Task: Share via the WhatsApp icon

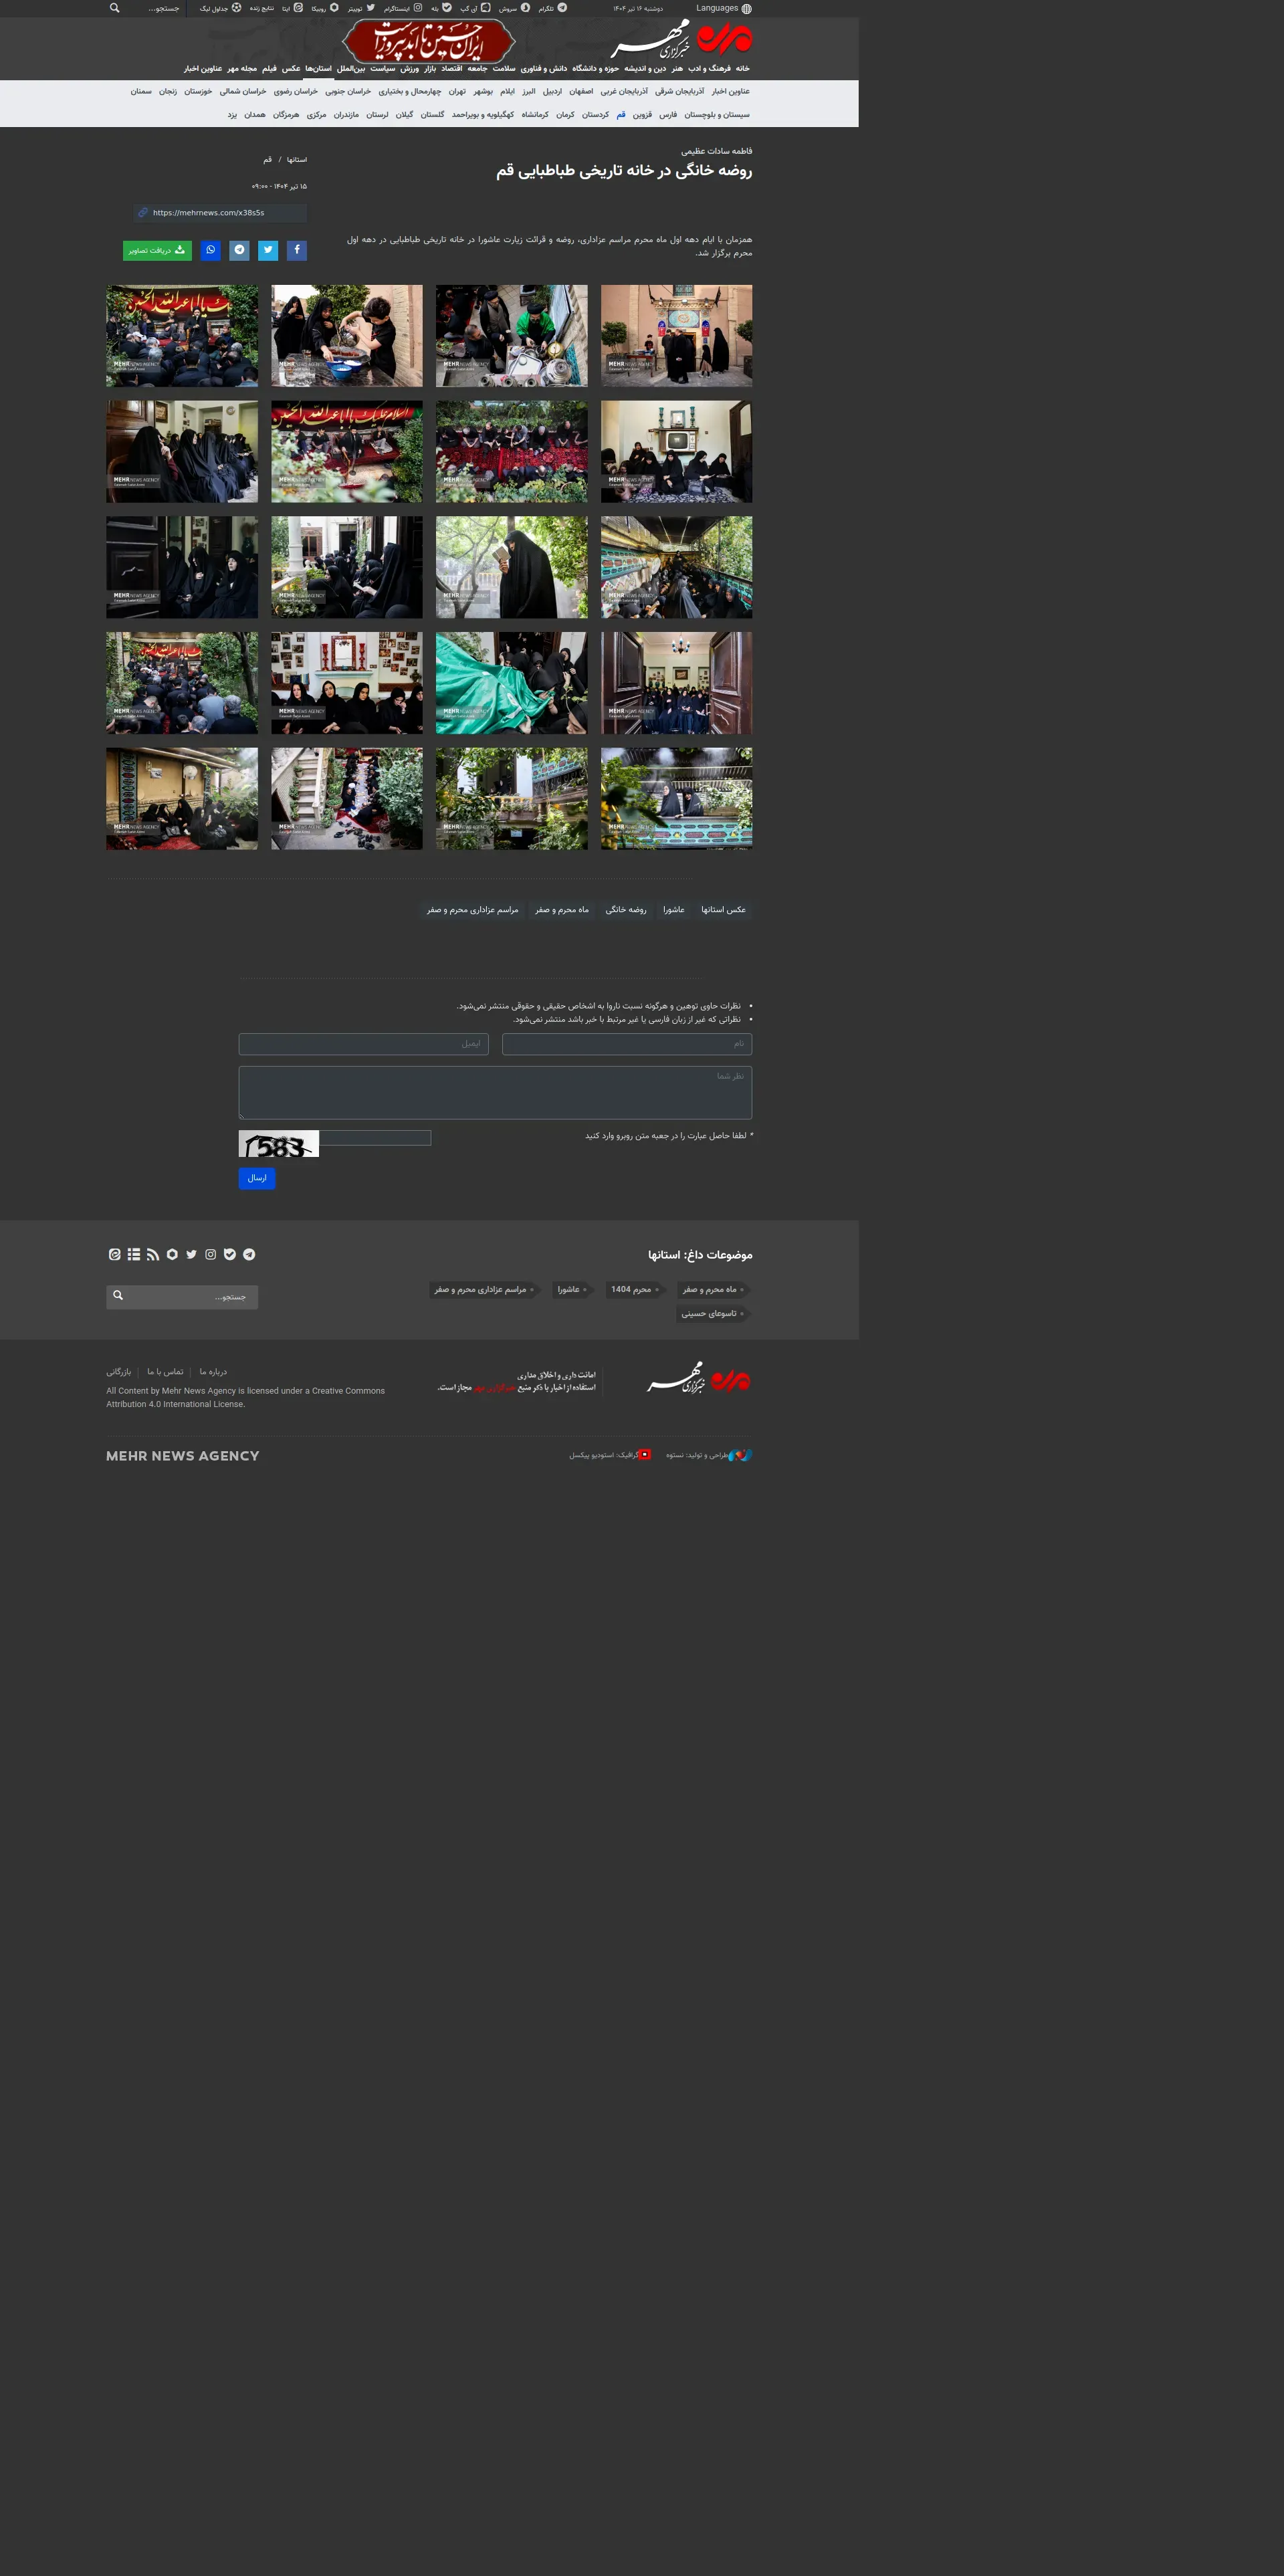Action: 210,250
